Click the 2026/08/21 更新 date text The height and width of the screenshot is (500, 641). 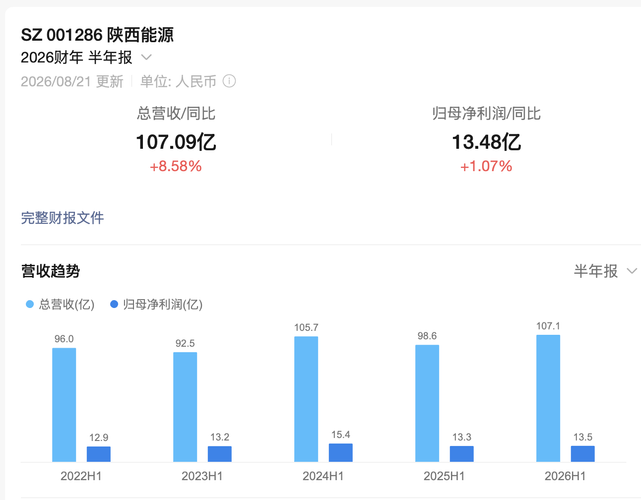point(72,81)
